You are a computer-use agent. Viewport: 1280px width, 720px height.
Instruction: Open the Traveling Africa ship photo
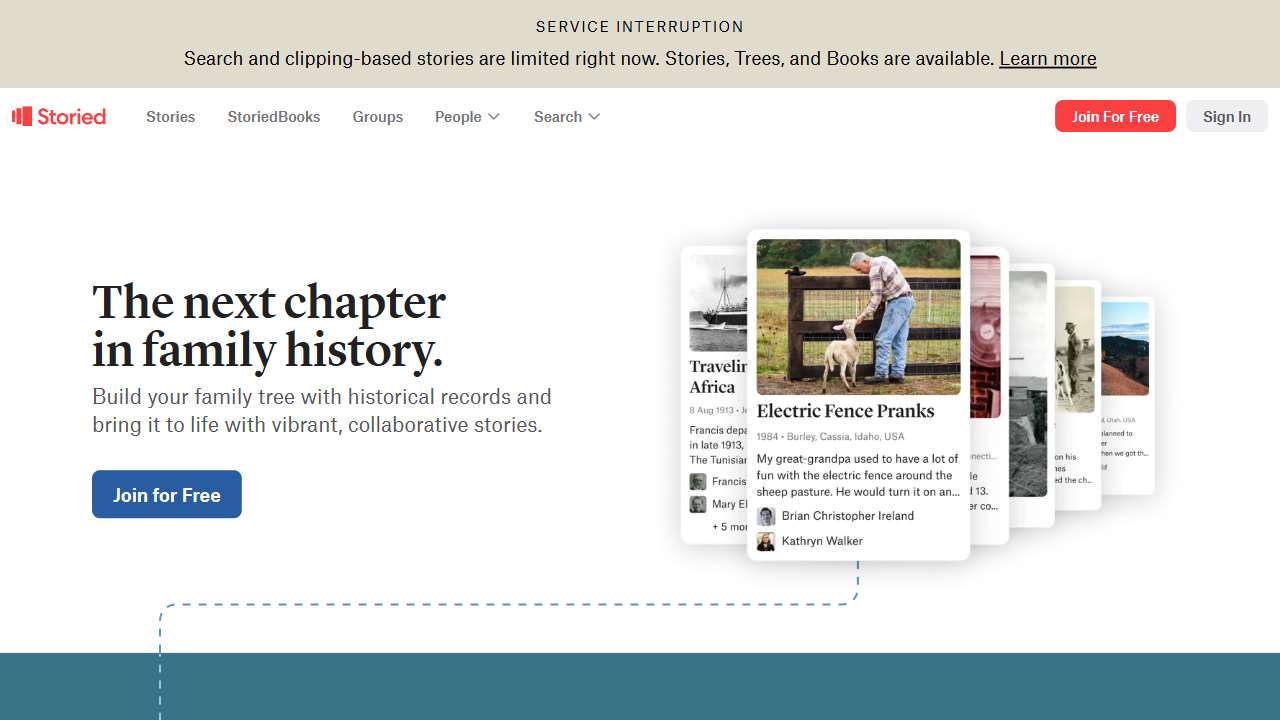718,302
